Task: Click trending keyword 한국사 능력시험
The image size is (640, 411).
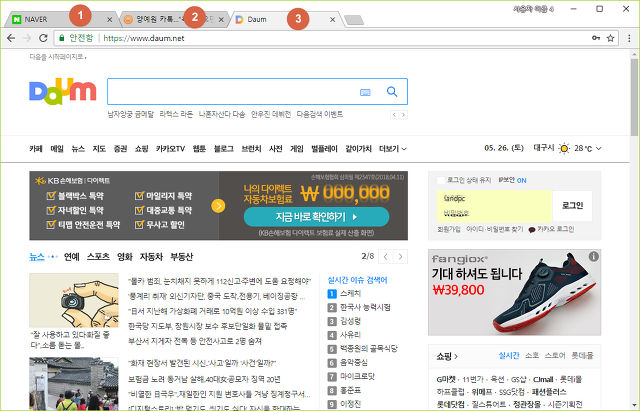Action: tap(365, 307)
